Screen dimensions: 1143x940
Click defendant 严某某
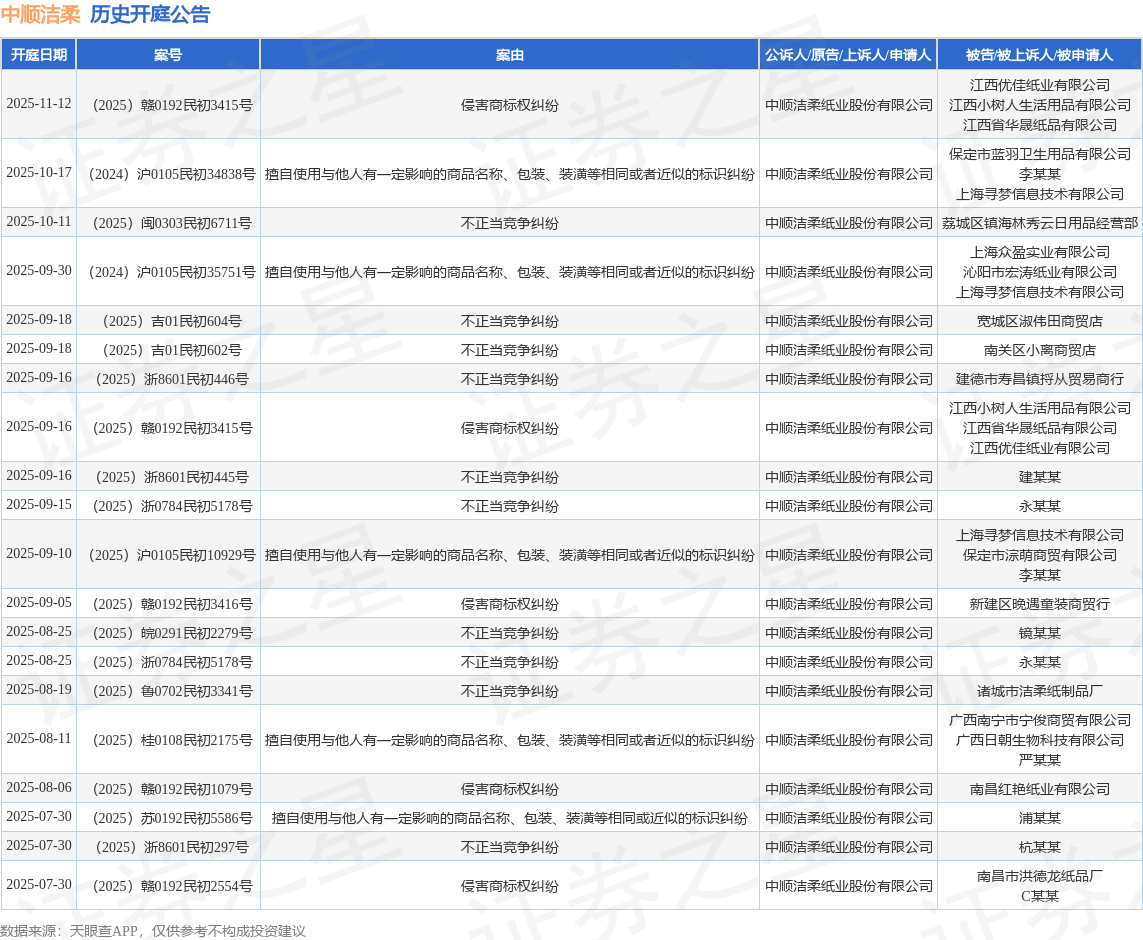[x=1039, y=760]
